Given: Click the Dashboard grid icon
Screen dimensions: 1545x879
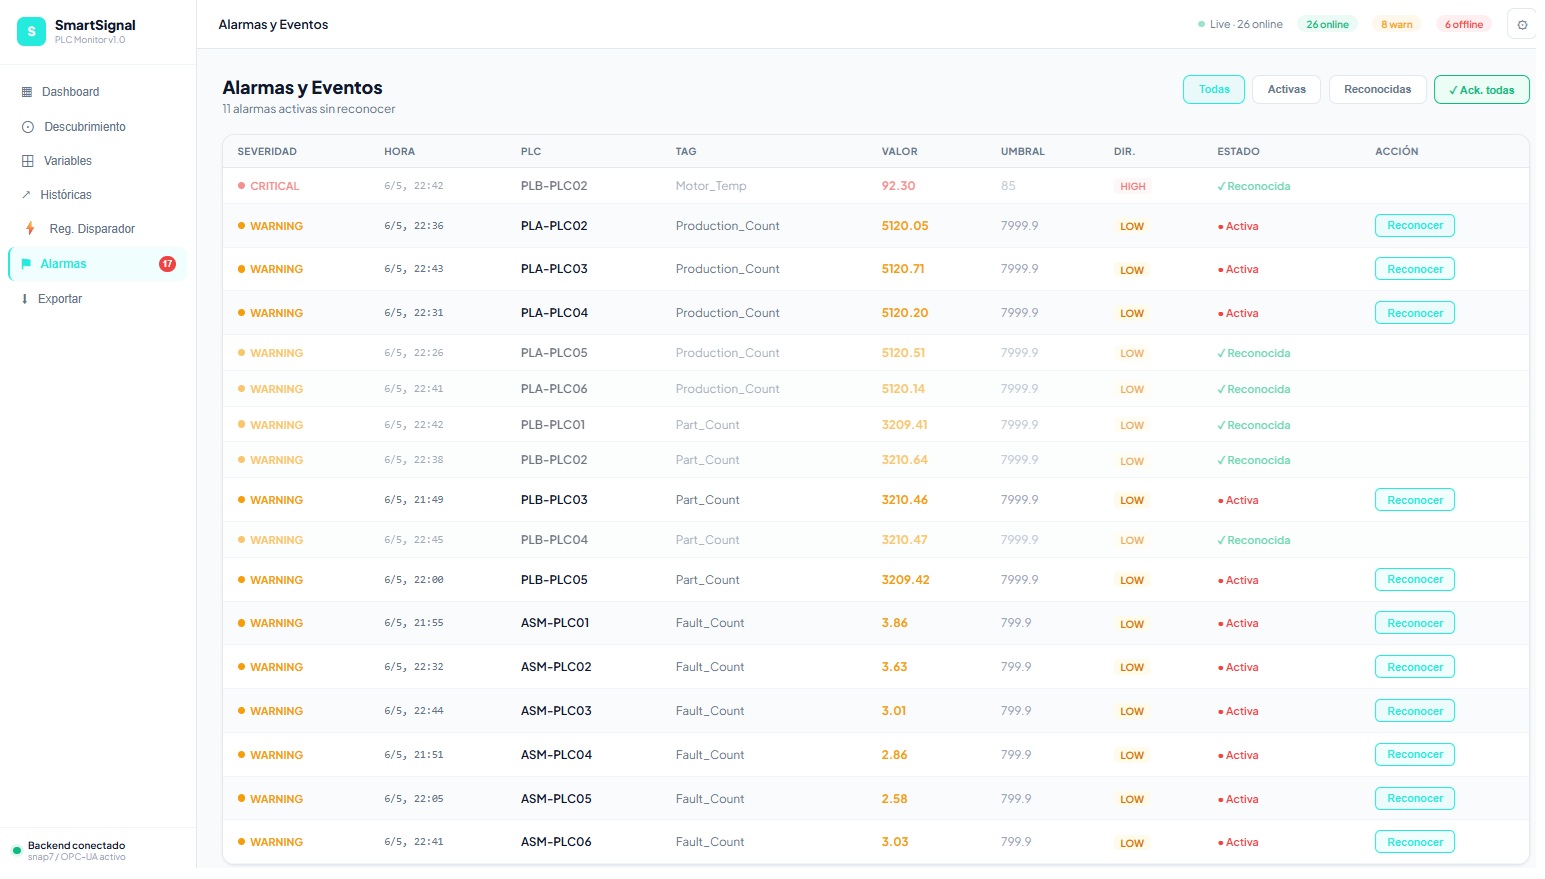Looking at the screenshot, I should coord(27,92).
